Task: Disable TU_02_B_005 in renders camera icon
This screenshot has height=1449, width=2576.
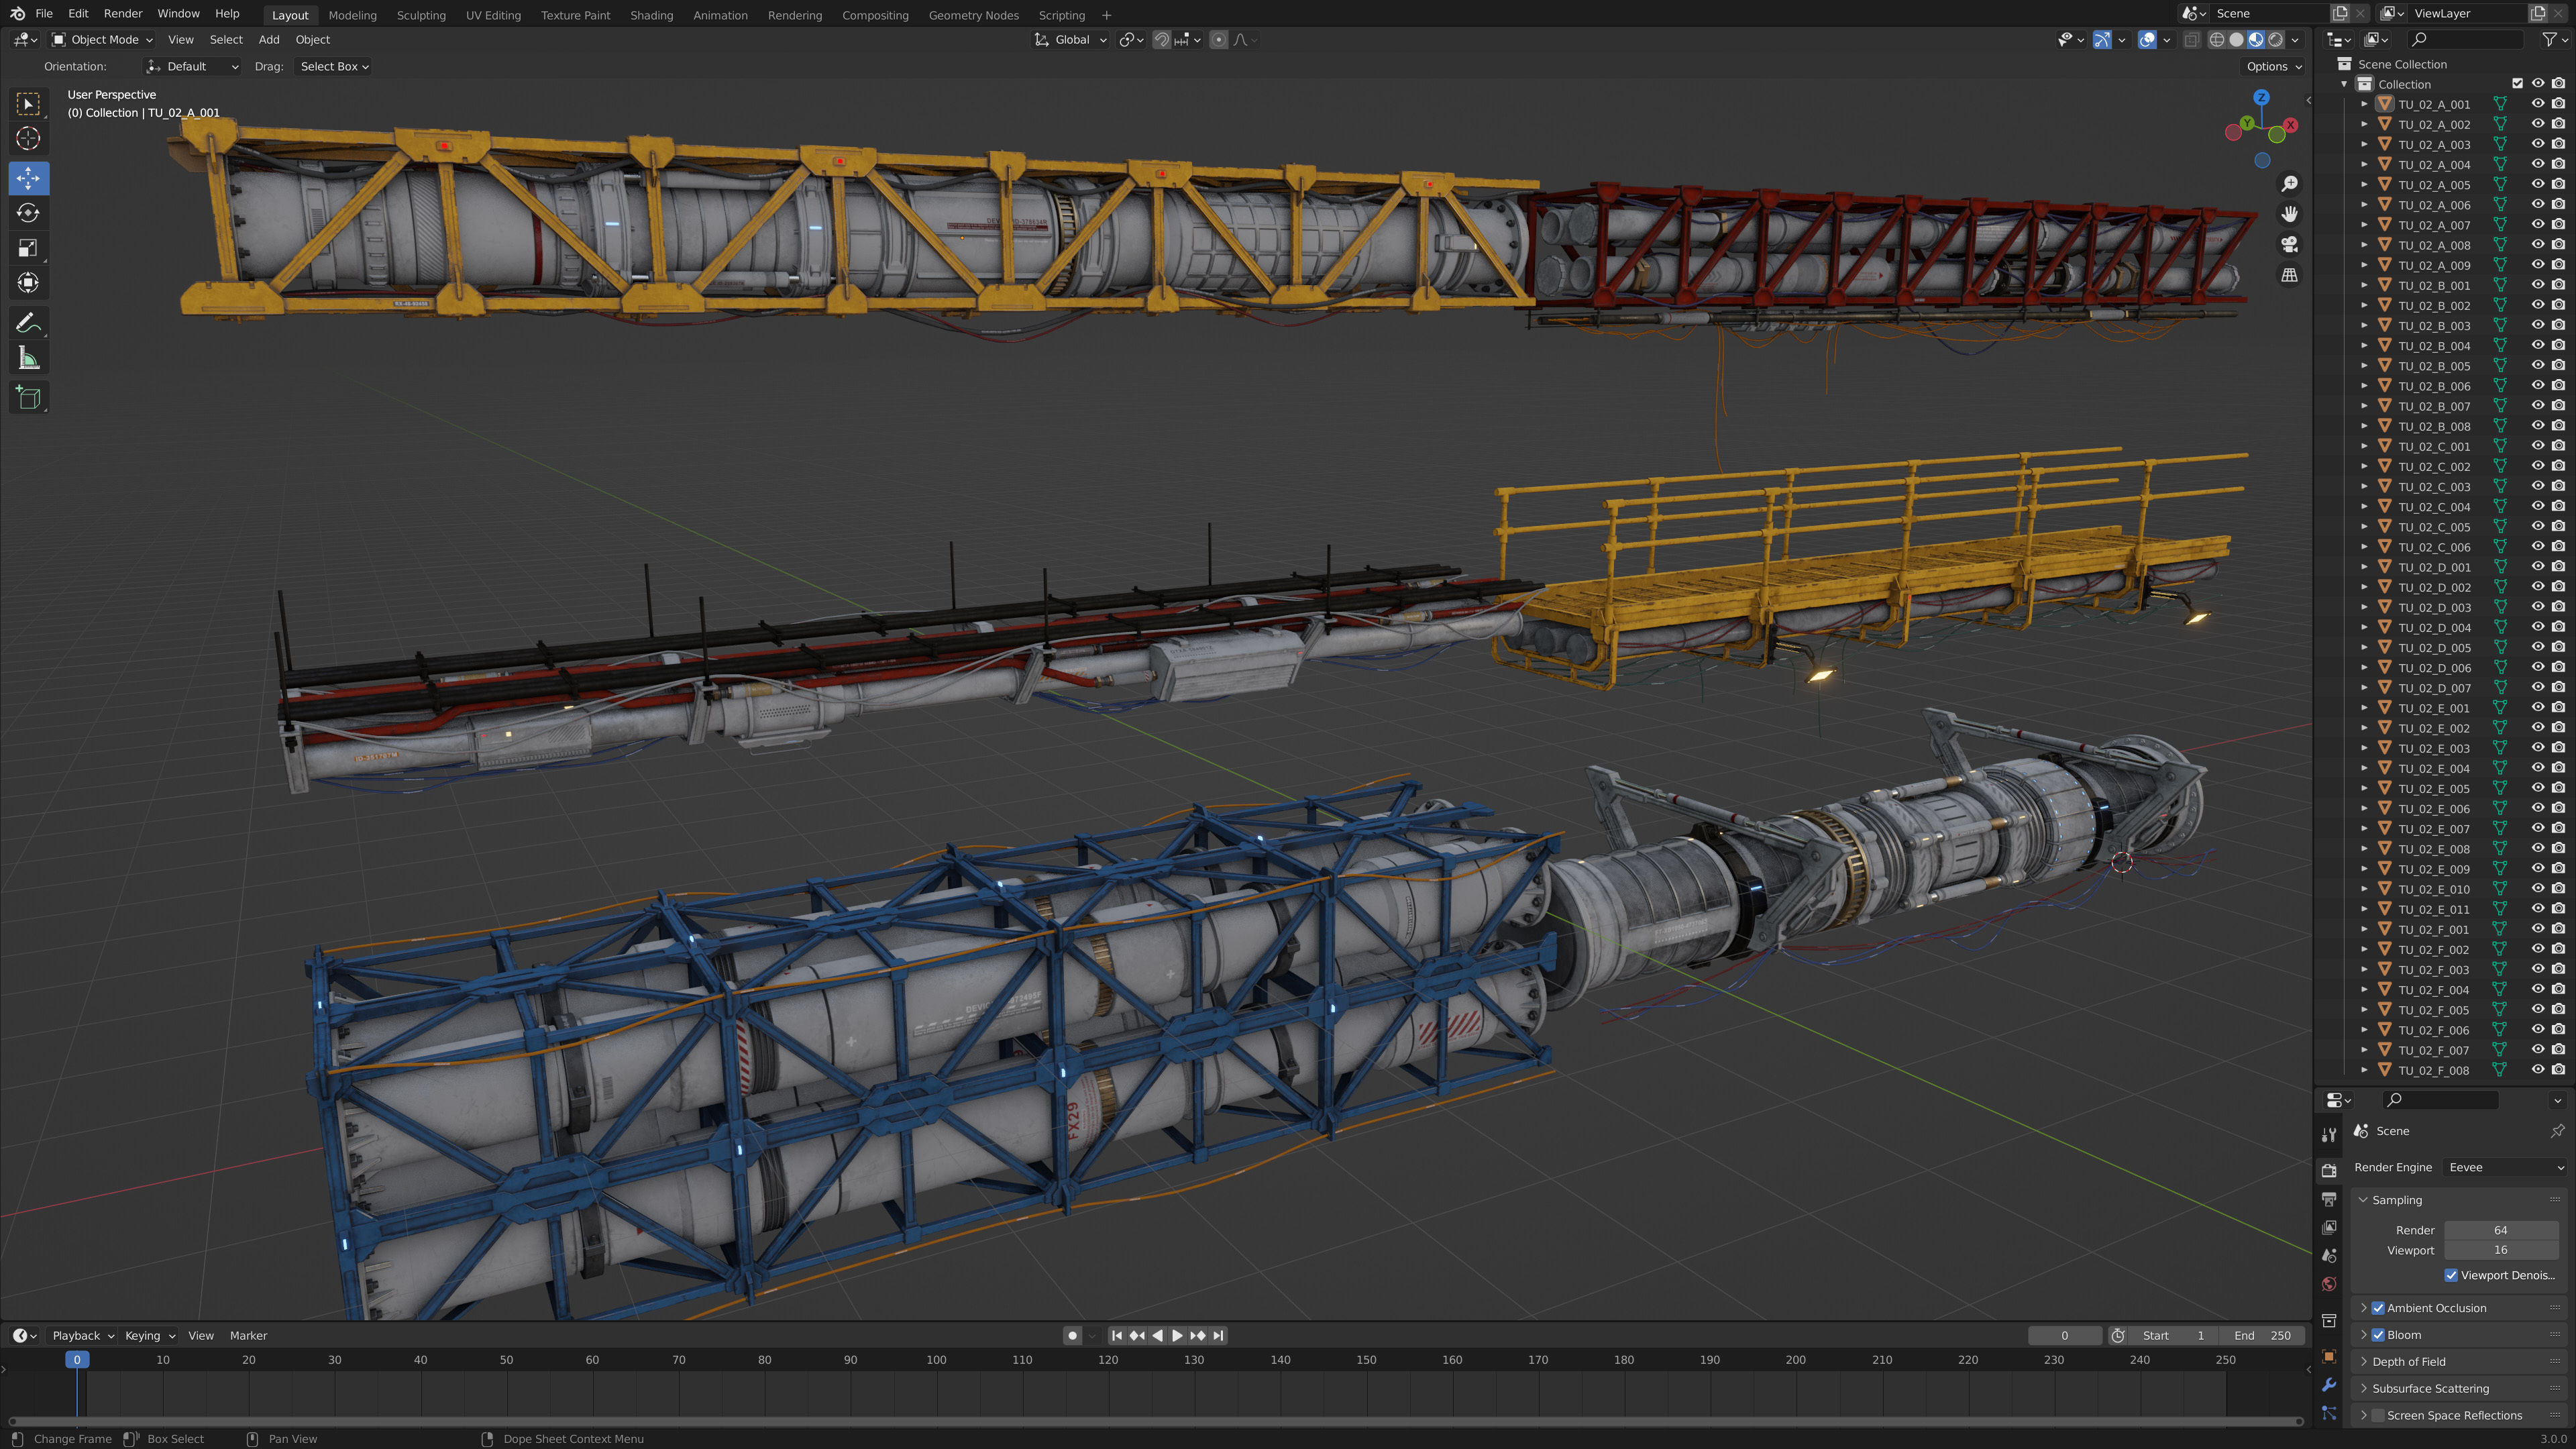Action: tap(2558, 365)
